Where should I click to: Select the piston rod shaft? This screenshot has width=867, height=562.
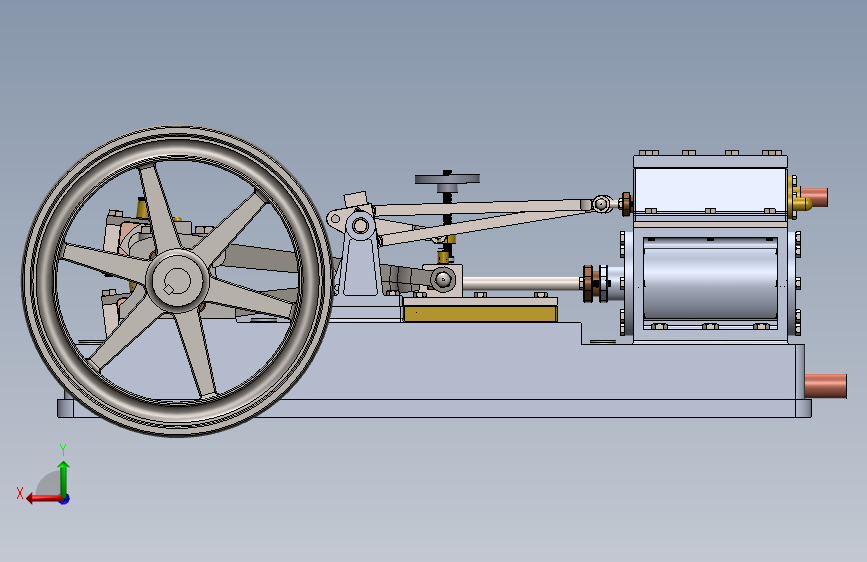click(522, 283)
